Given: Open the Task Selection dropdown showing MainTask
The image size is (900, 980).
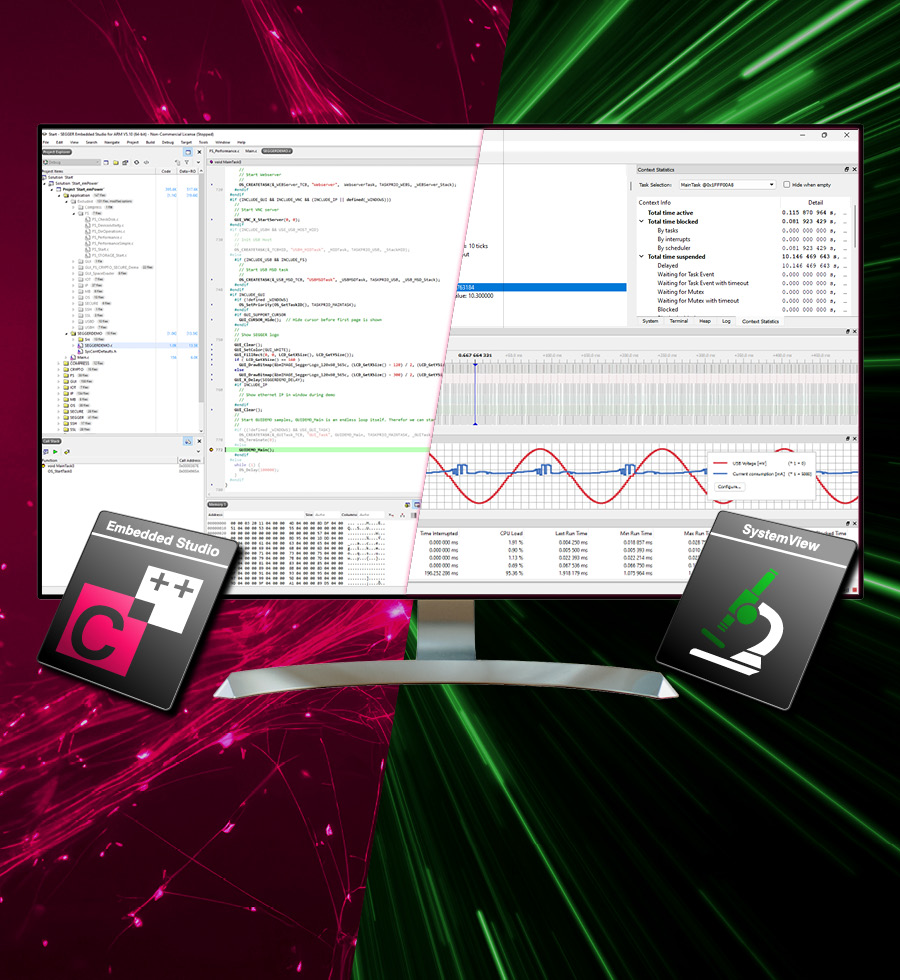Looking at the screenshot, I should (727, 185).
